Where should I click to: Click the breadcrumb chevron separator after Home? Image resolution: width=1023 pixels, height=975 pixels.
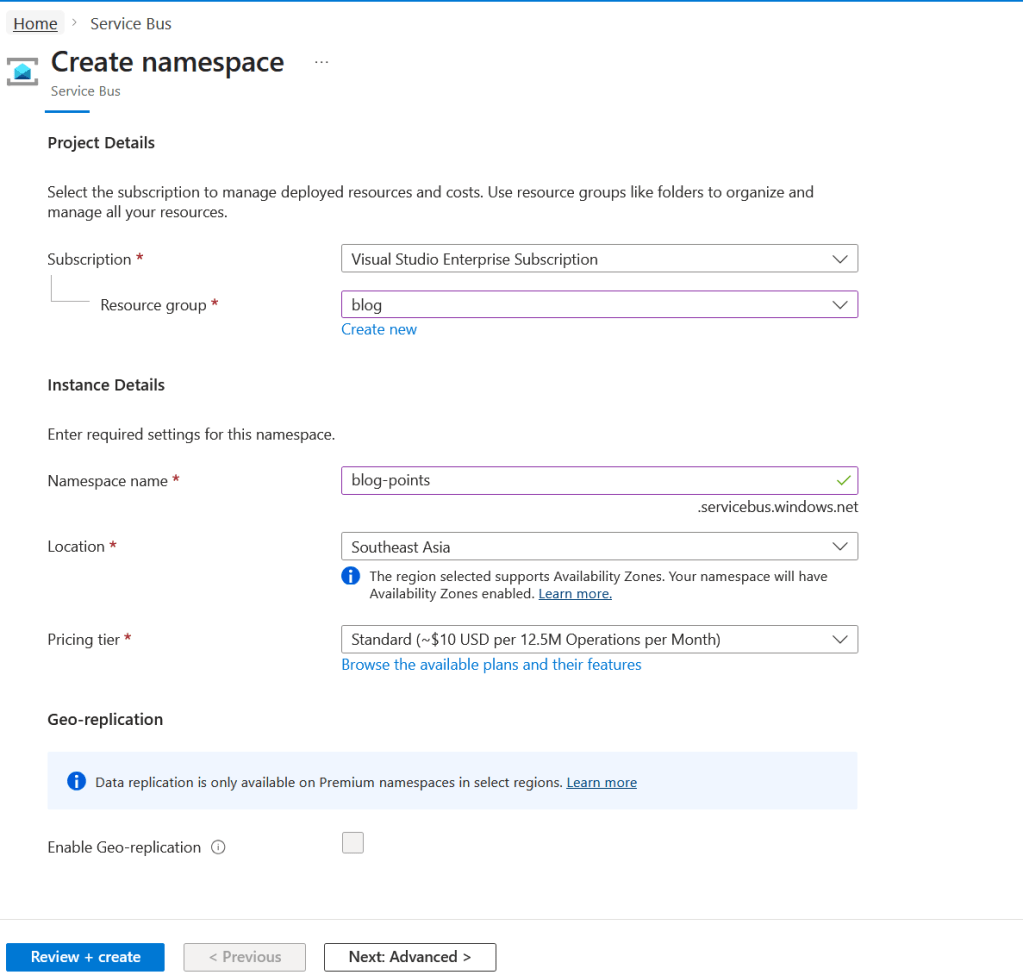coord(74,23)
